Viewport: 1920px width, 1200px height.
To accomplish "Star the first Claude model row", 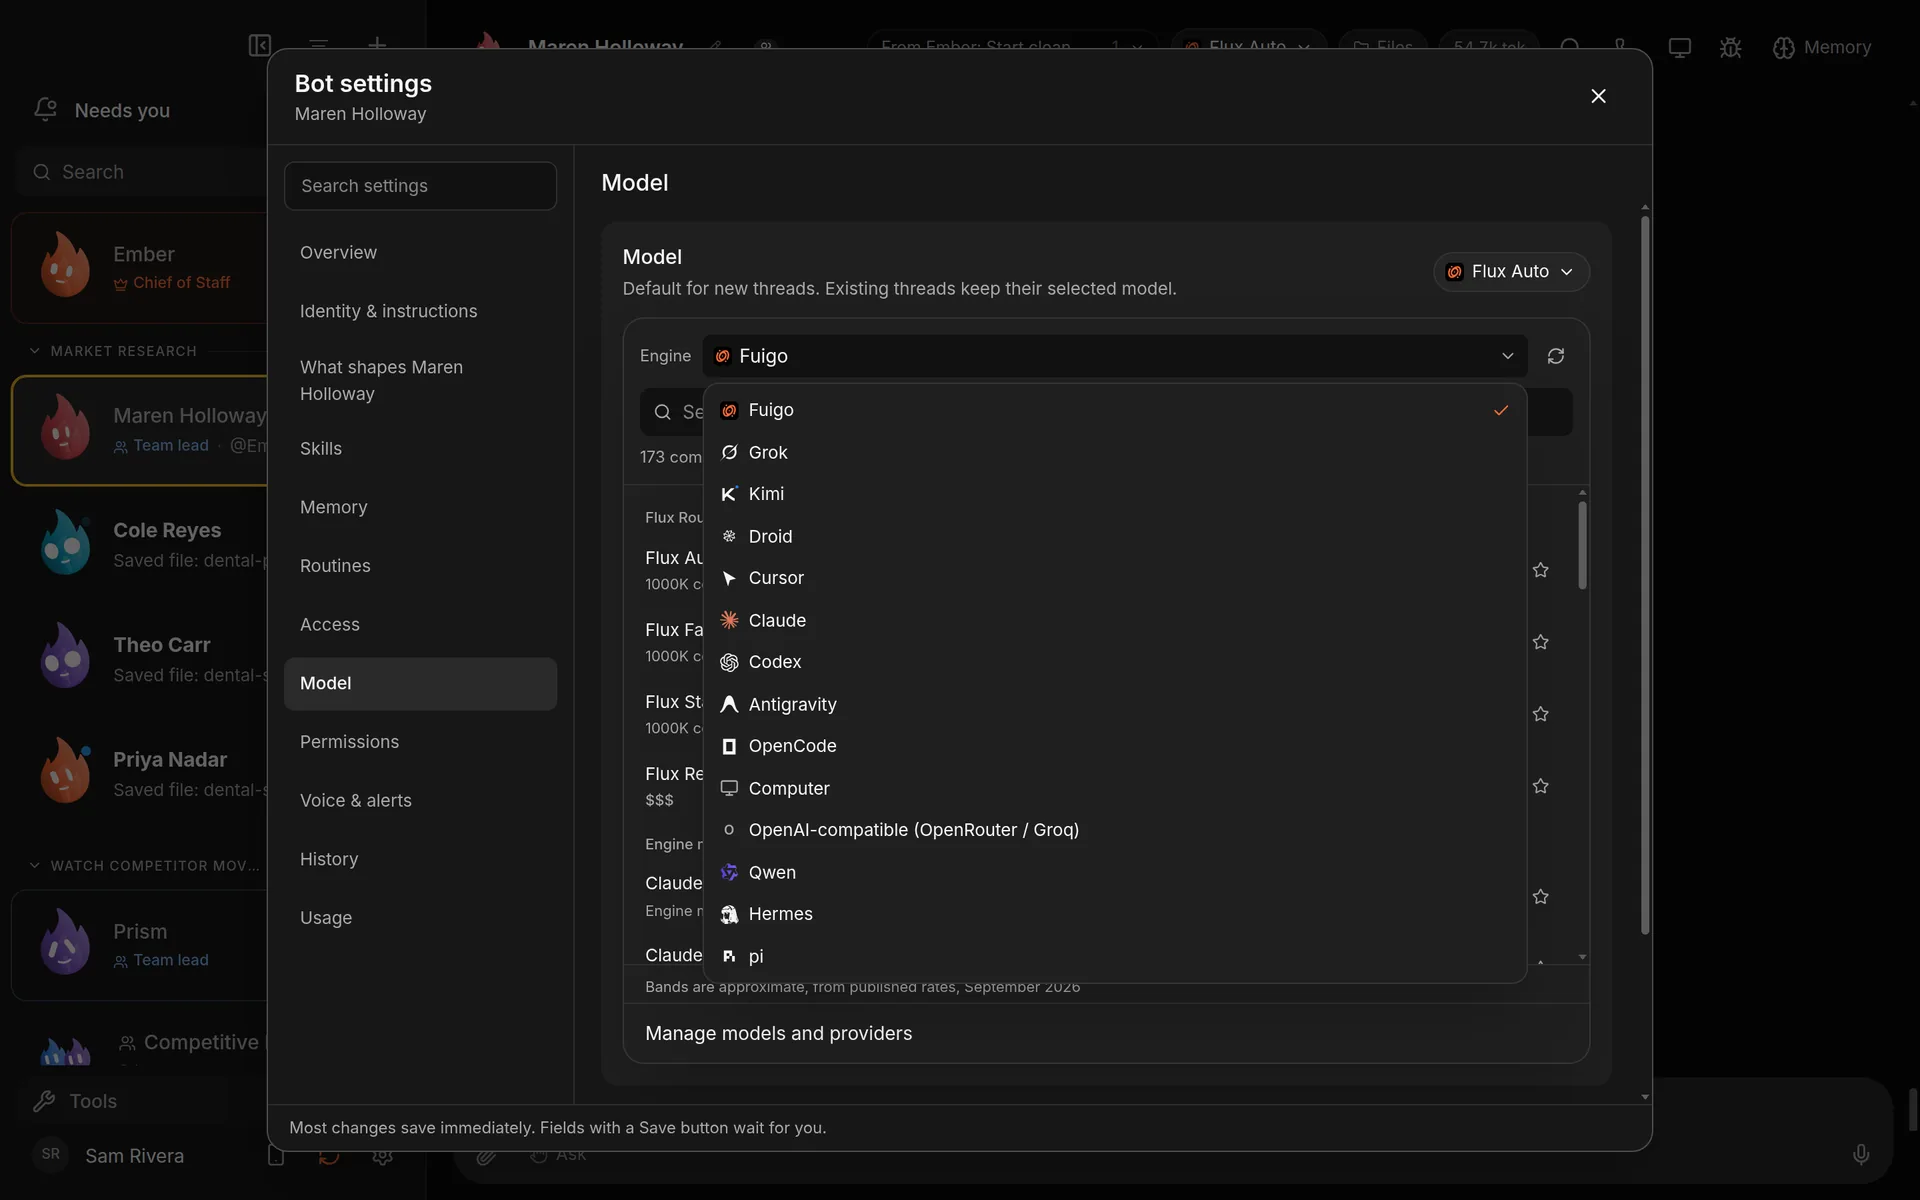I will [1541, 897].
